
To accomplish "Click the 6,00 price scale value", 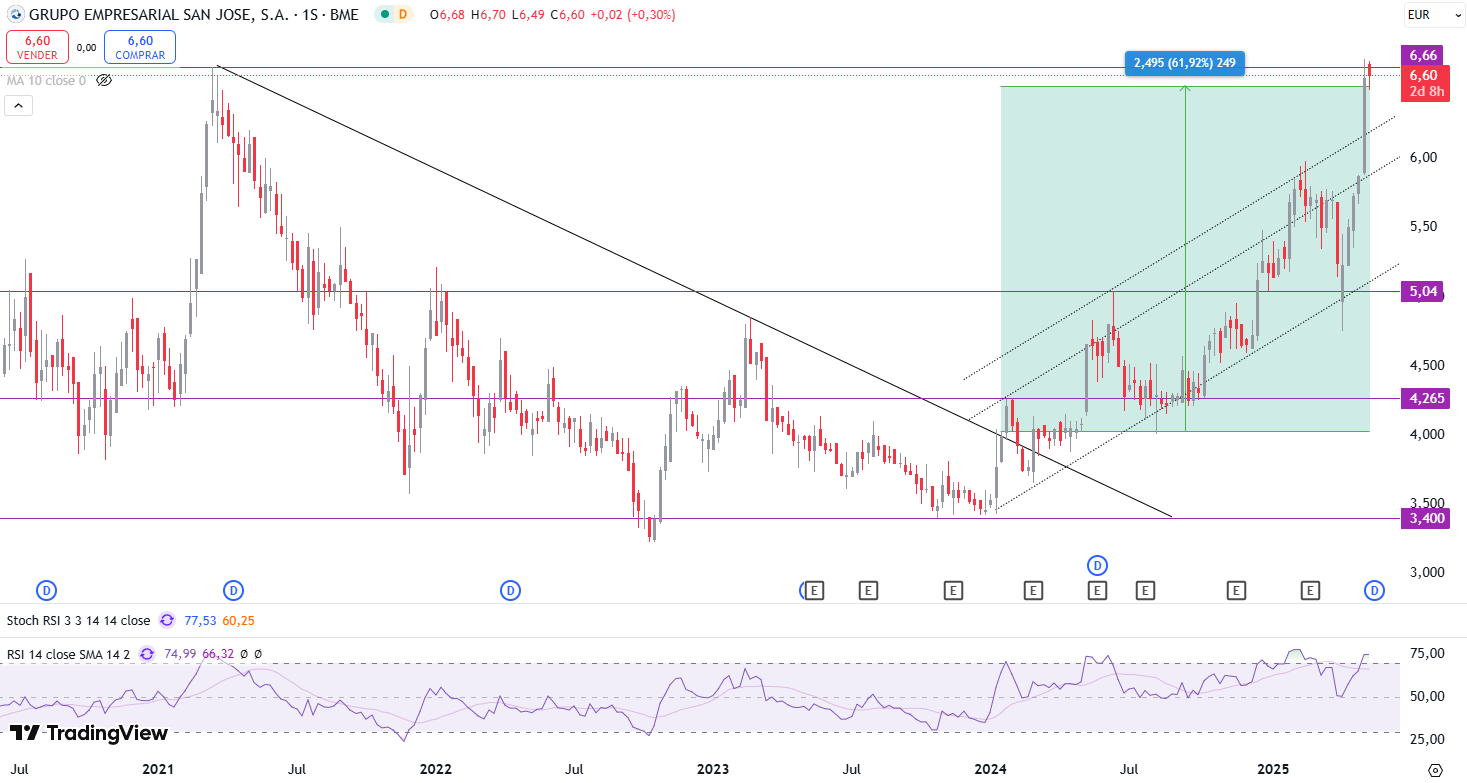I will click(x=1423, y=157).
